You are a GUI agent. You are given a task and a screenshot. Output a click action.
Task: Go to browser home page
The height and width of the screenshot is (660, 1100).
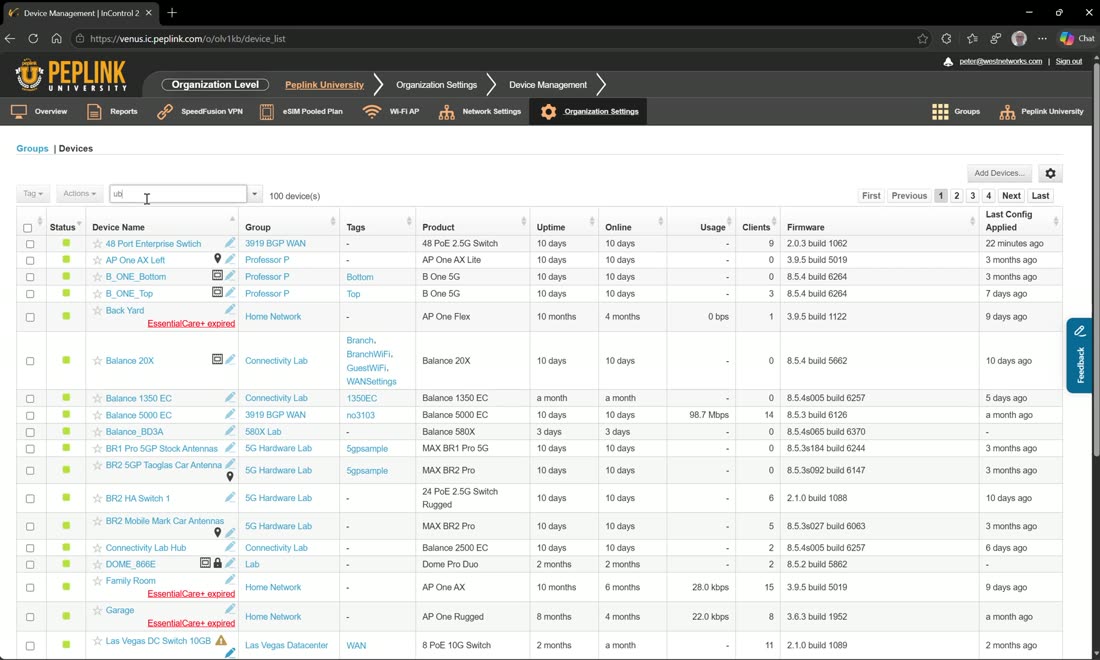click(x=56, y=39)
